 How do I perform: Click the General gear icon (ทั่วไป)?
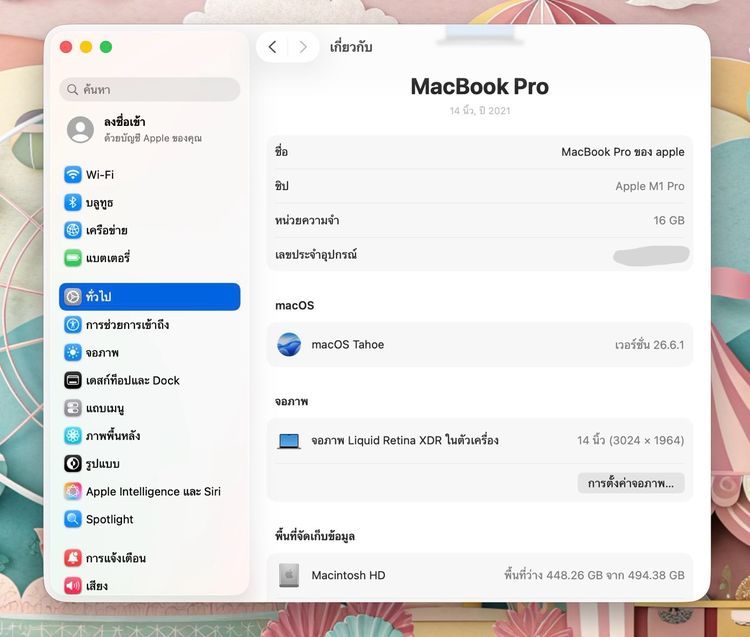73,297
